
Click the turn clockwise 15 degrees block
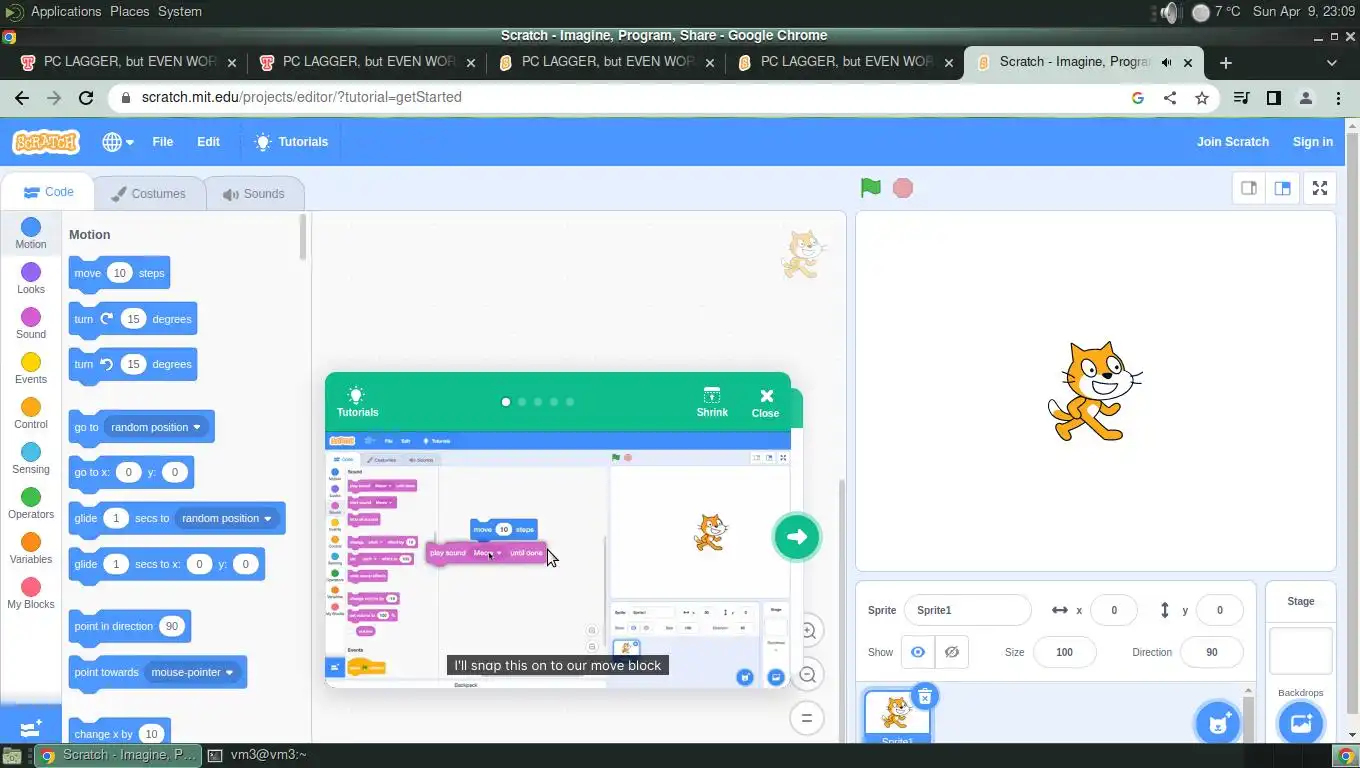pos(132,319)
